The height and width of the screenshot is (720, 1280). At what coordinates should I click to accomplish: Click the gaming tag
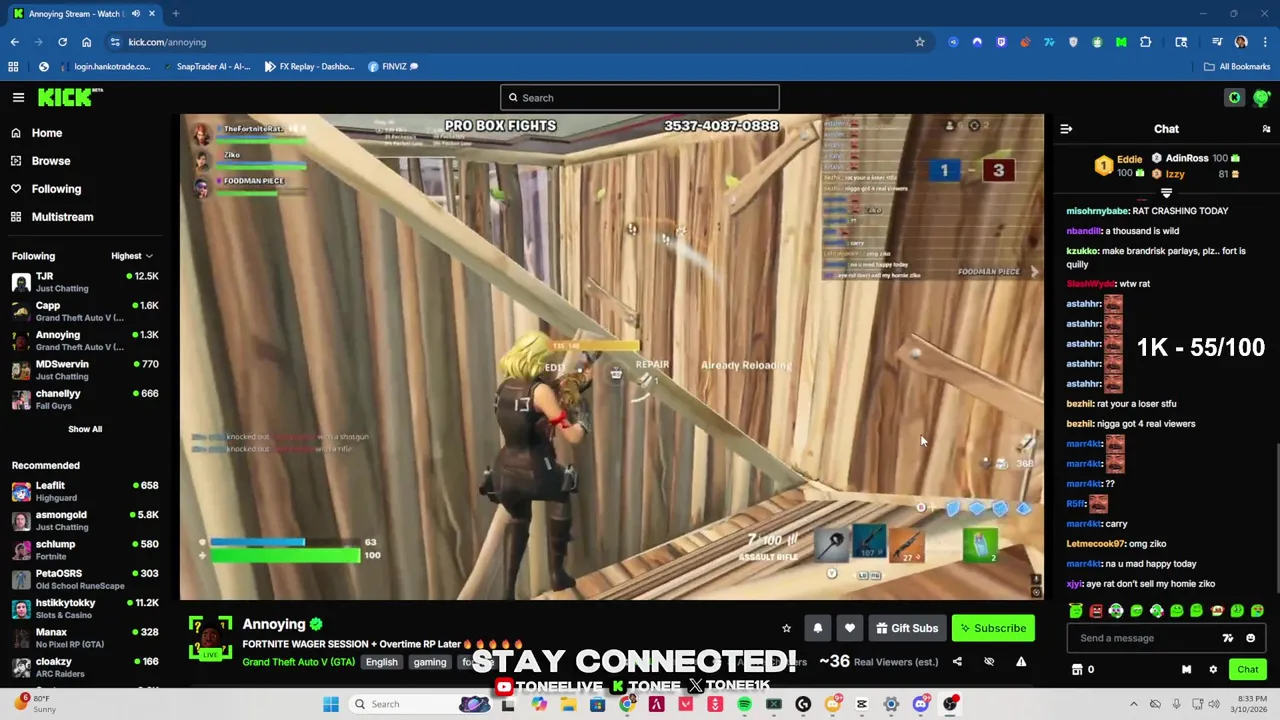pos(430,662)
